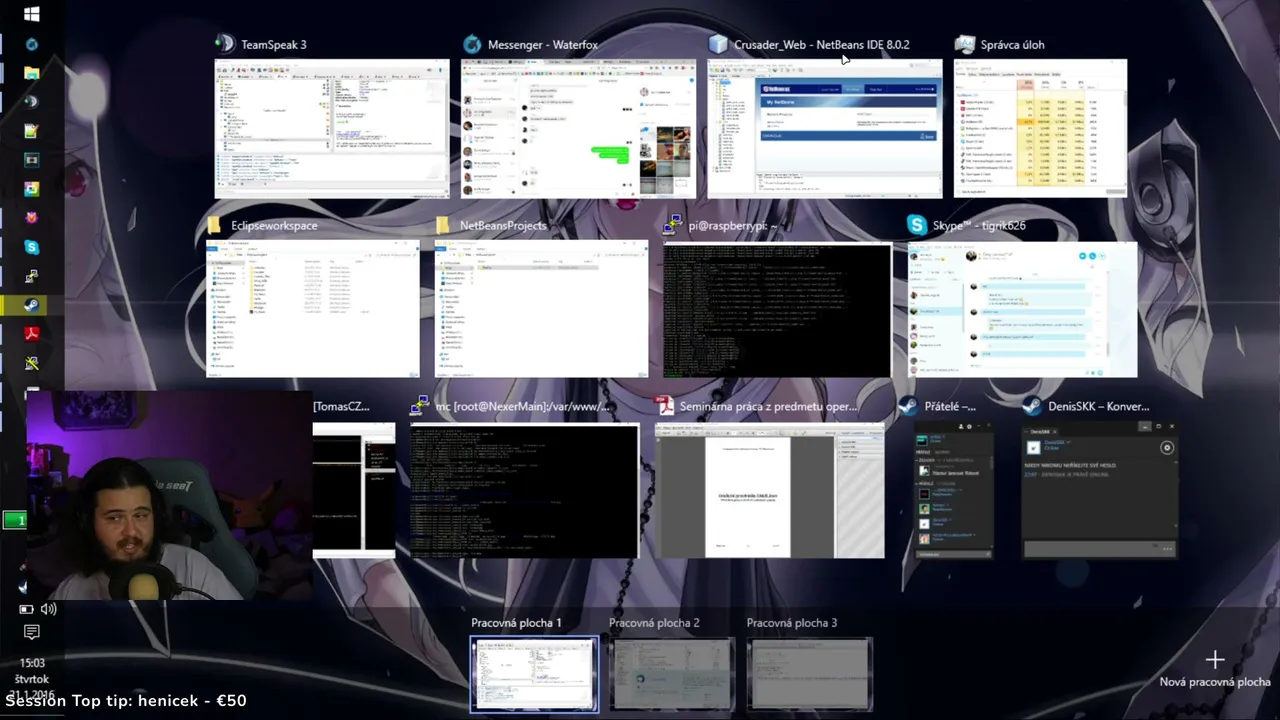Click the folder icon beside Eclipseworkspace
The height and width of the screenshot is (720, 1280).
pyautogui.click(x=215, y=225)
